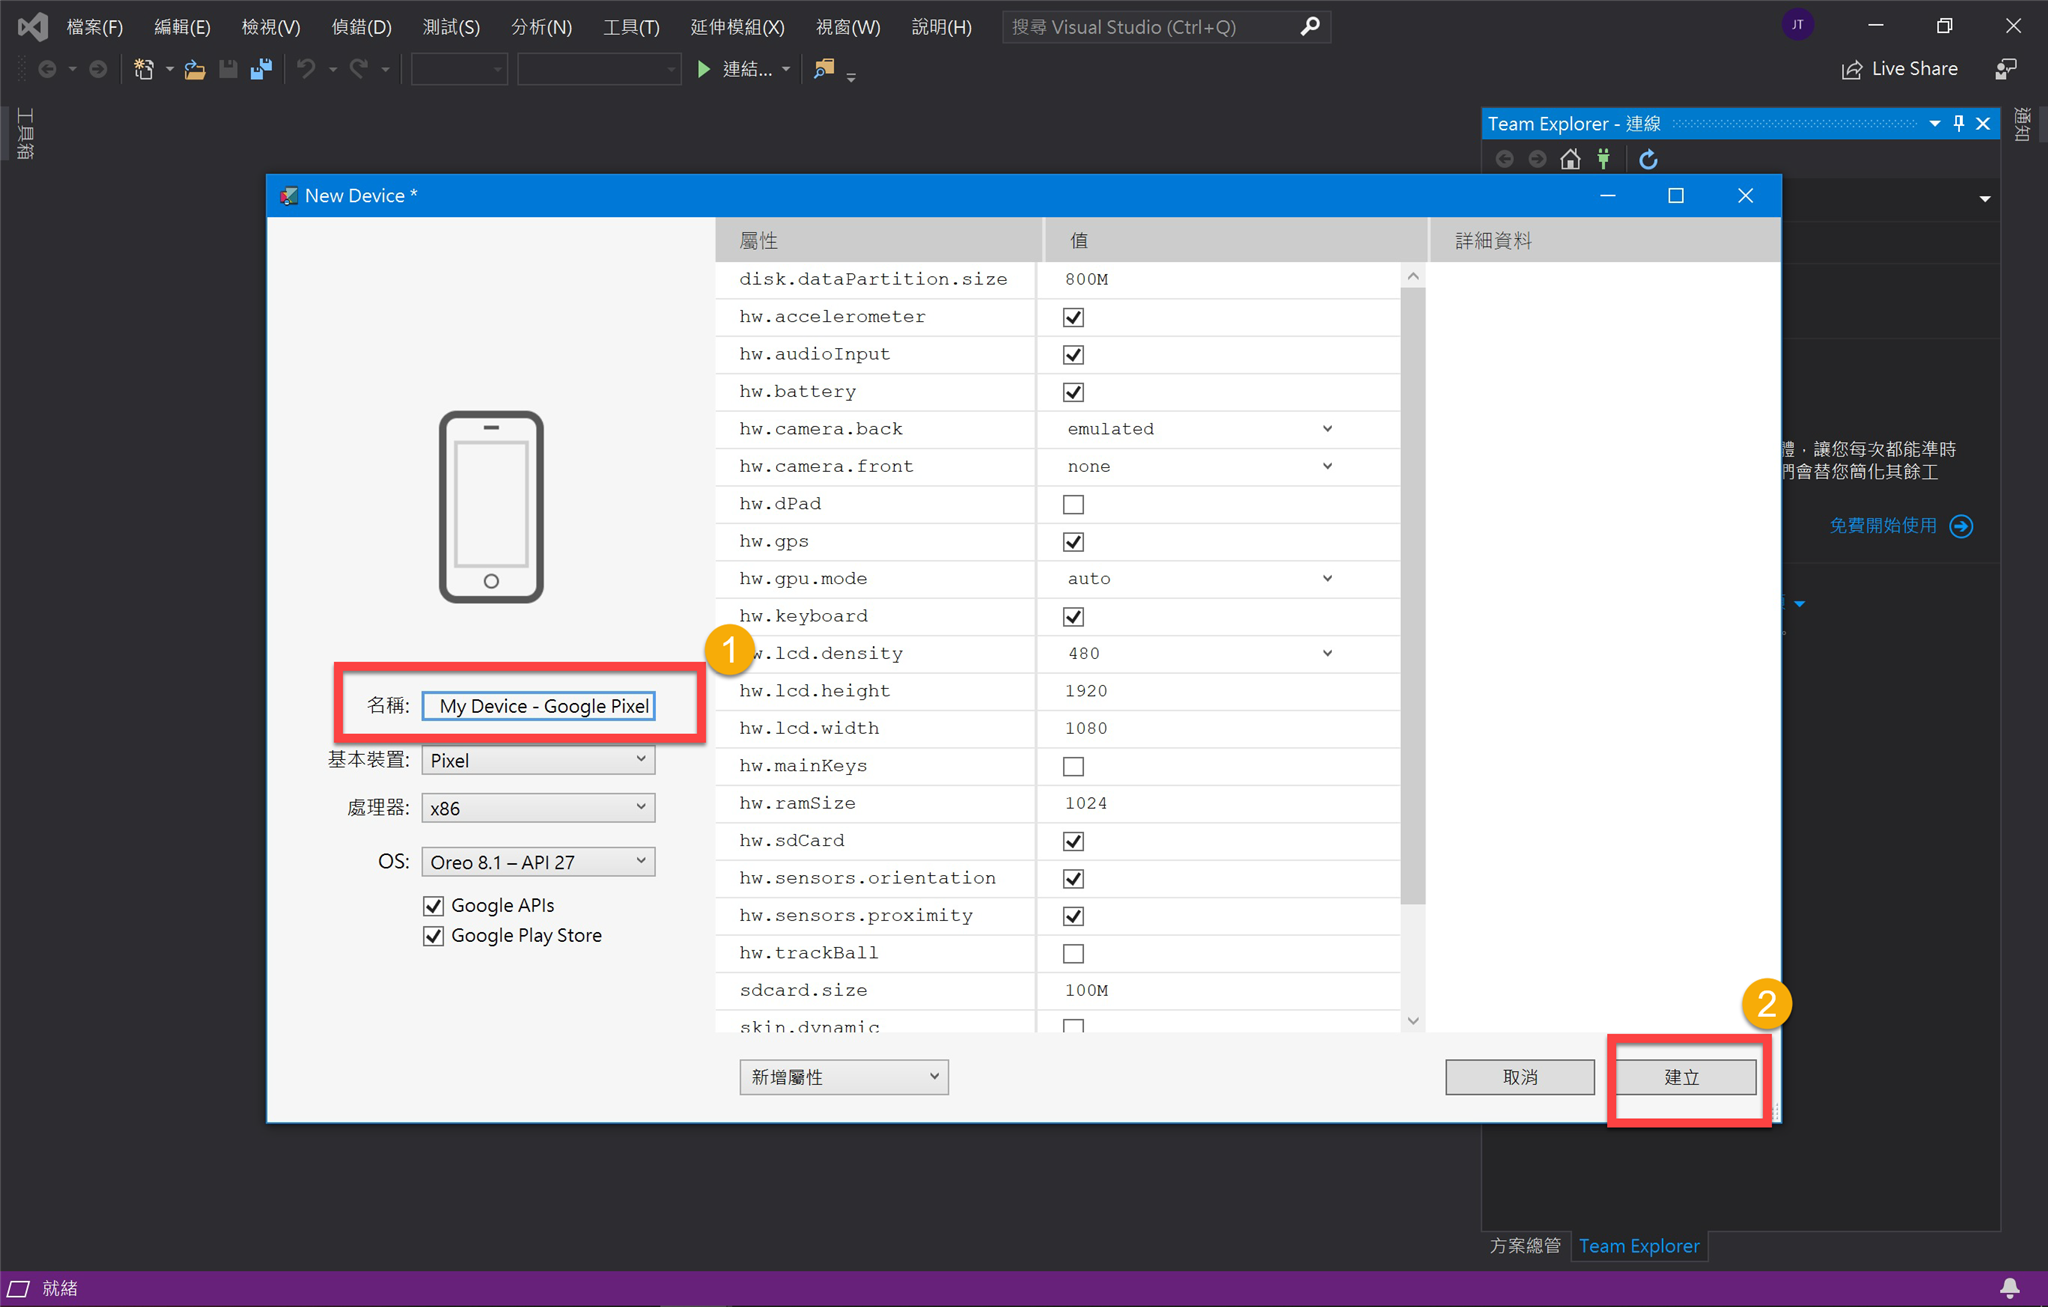Screen dimensions: 2048x1307
Task: Switch to the Team Explorer tab
Action: [1639, 1246]
